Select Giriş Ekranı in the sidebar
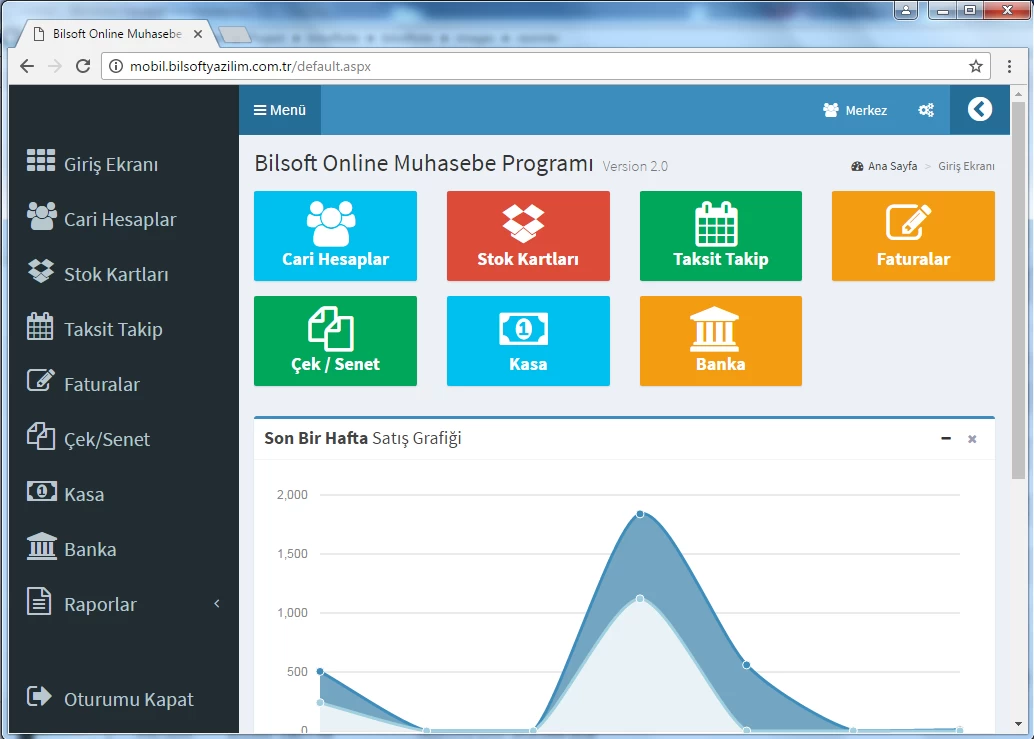Screen dimensions: 1034x739 coord(110,164)
